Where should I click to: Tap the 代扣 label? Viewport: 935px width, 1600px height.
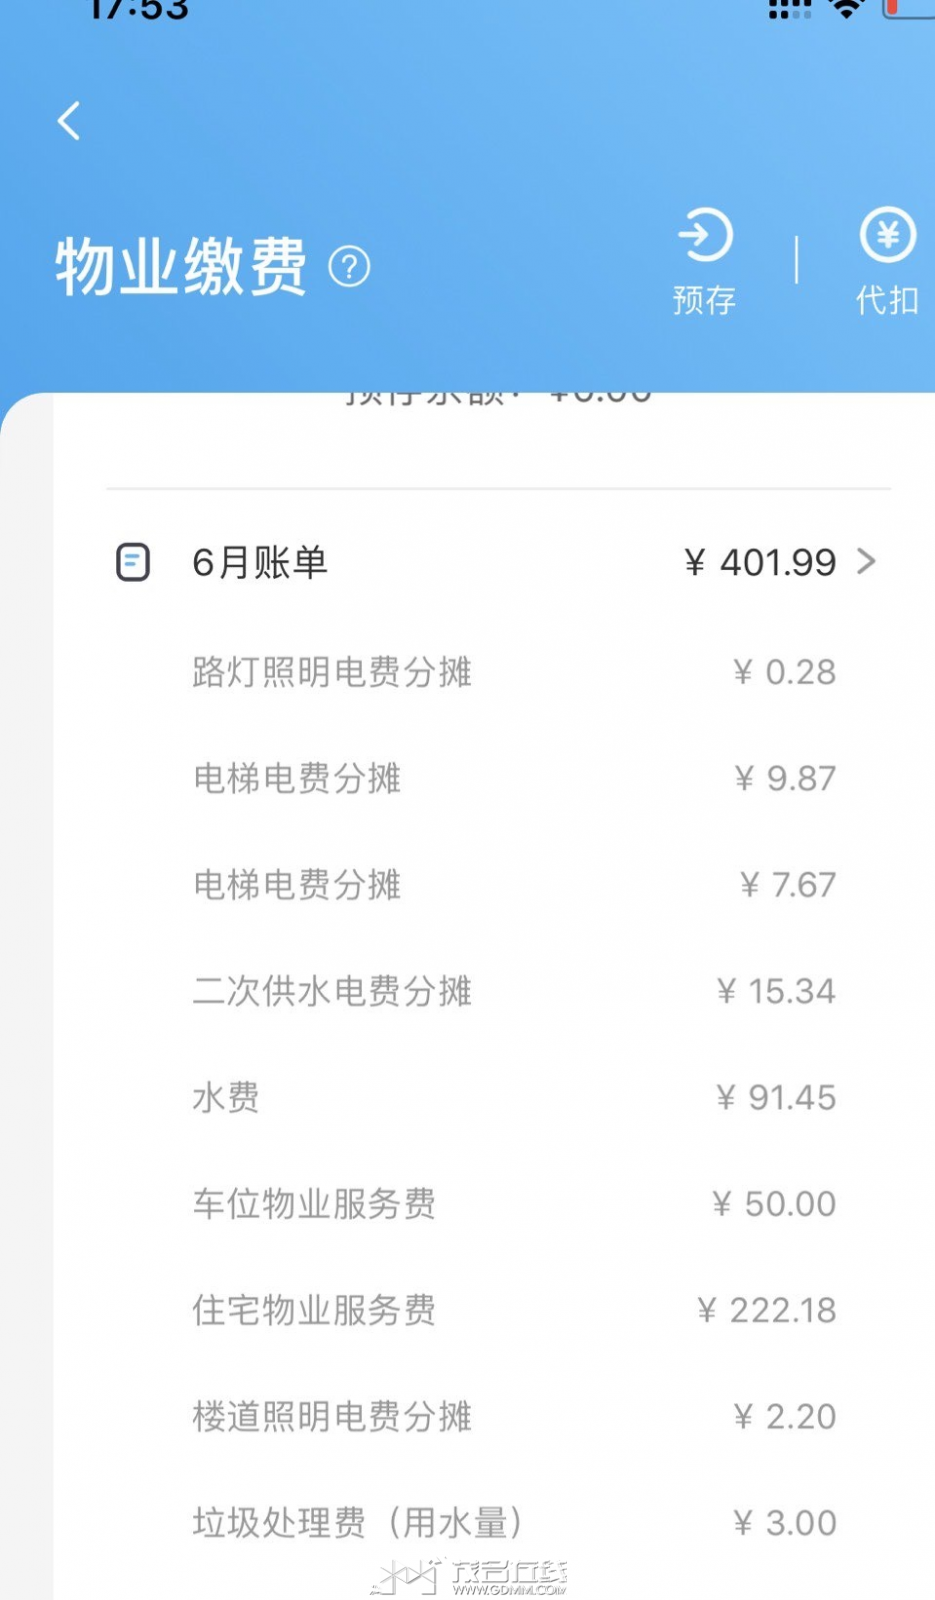point(887,300)
